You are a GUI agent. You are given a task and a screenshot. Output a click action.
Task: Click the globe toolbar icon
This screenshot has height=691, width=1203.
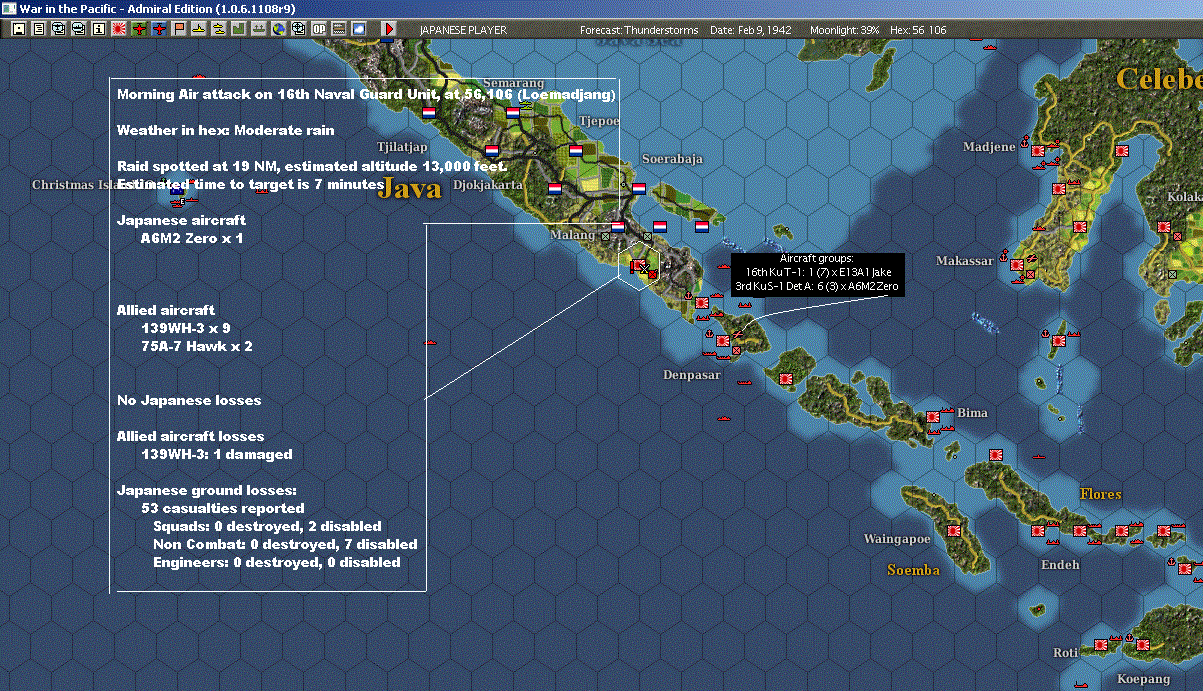click(x=279, y=29)
